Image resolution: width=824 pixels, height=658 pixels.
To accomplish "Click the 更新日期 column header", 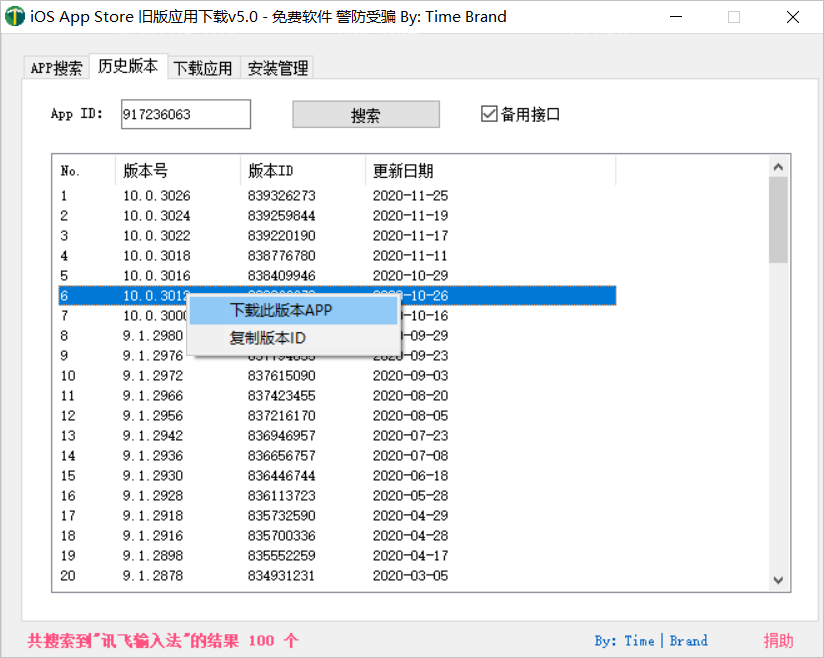I will (x=489, y=171).
